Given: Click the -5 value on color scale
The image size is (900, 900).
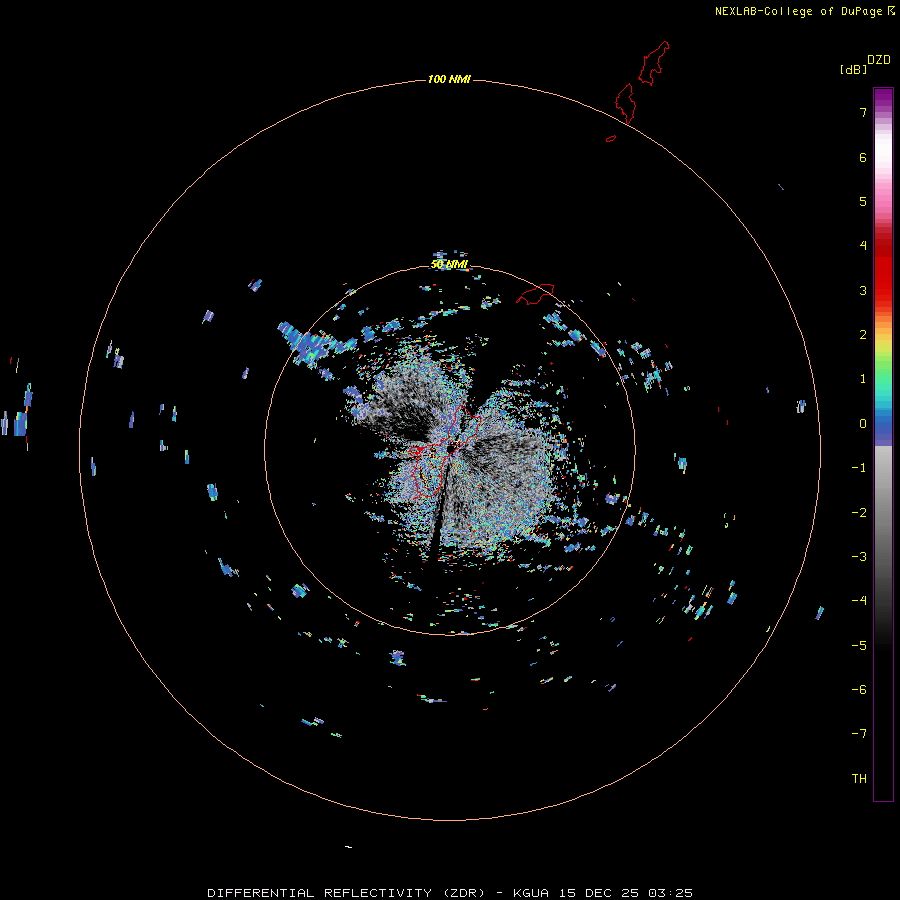Looking at the screenshot, I should (859, 646).
